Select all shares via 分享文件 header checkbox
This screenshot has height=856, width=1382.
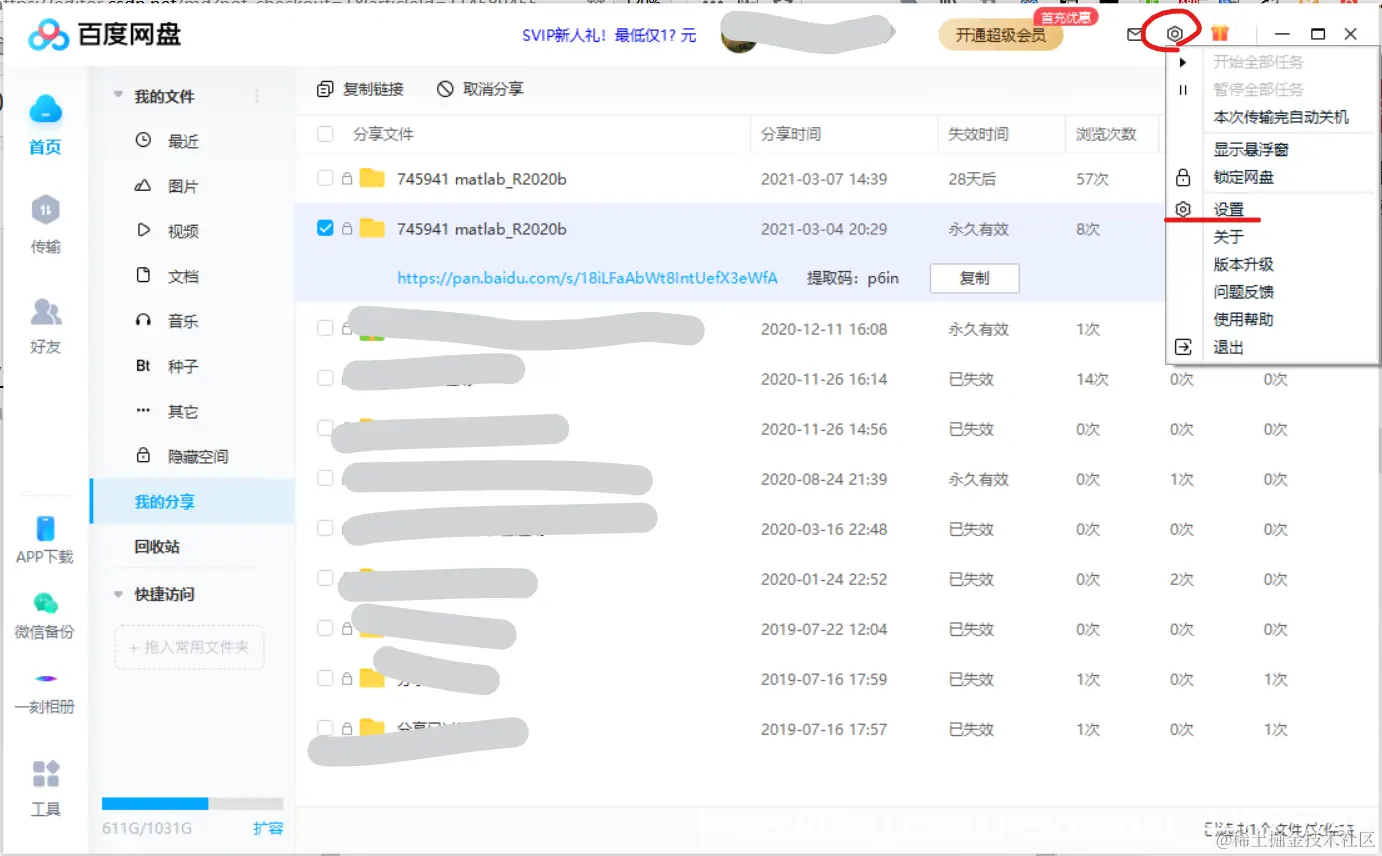click(x=324, y=134)
